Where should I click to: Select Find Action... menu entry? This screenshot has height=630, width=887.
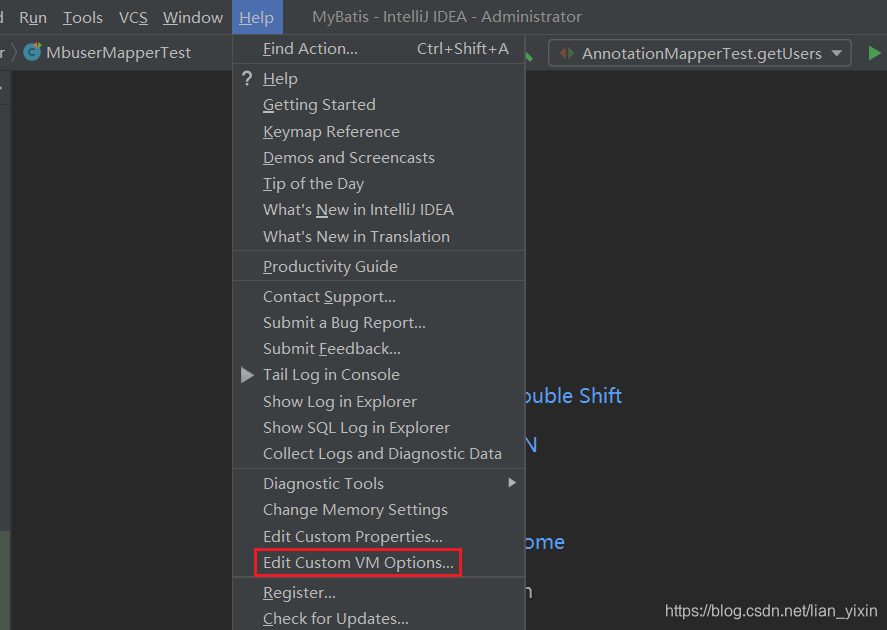378,49
